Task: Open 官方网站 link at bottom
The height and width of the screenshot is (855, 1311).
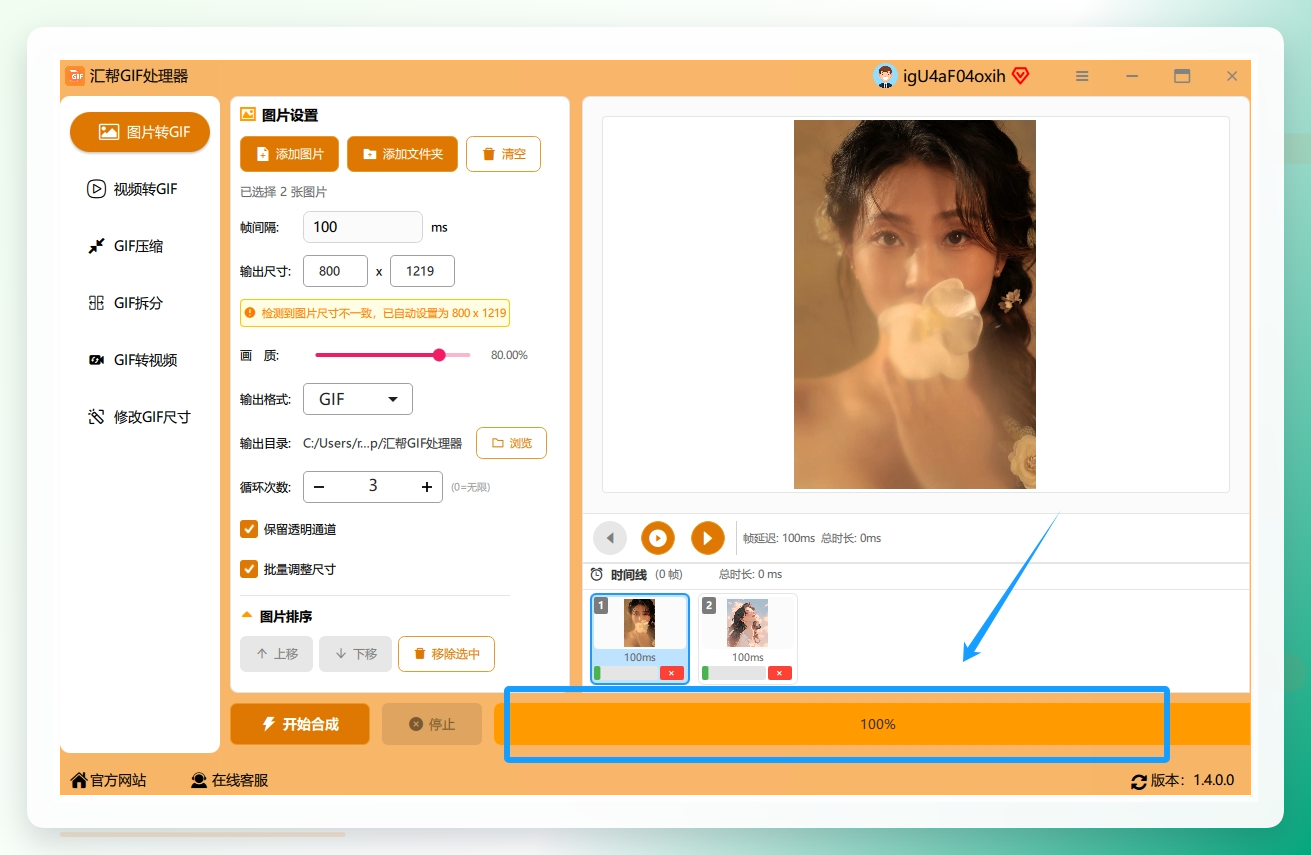Action: pos(108,780)
